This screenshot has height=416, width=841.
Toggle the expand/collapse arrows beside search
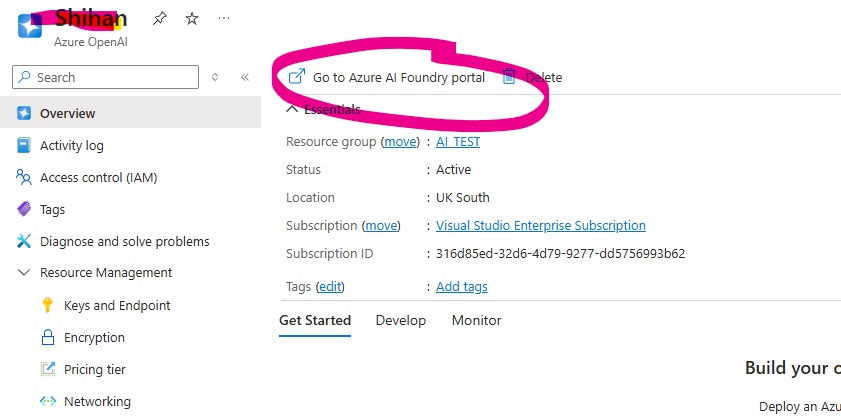click(x=215, y=77)
